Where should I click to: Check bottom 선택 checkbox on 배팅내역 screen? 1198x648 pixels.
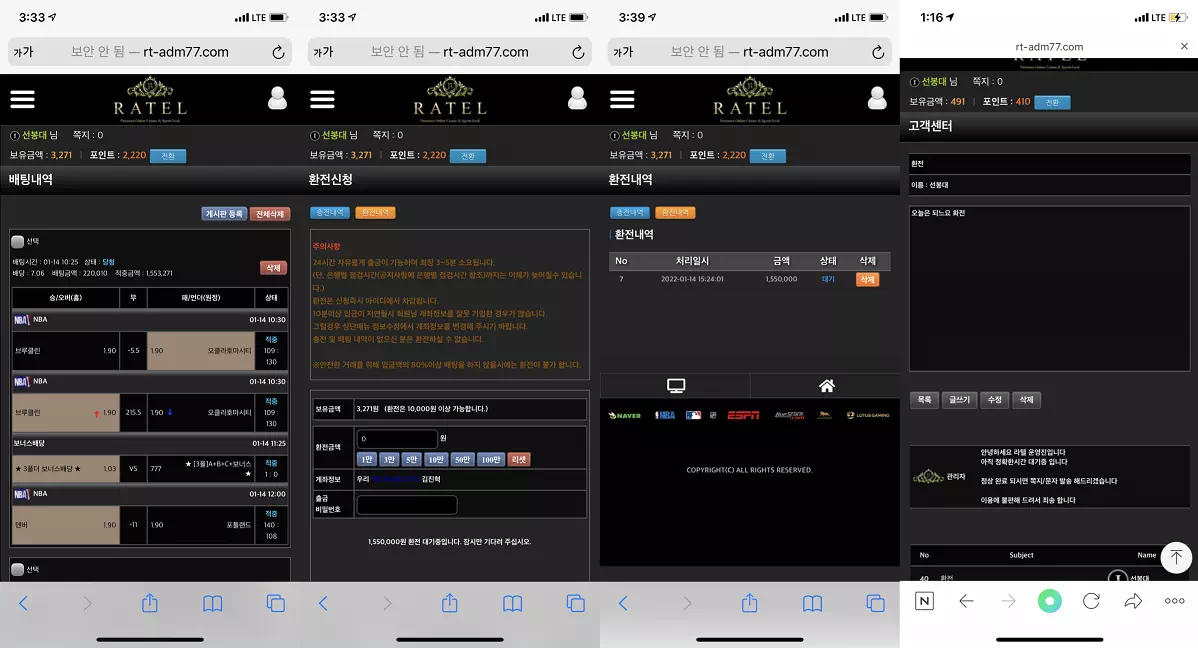coord(17,569)
